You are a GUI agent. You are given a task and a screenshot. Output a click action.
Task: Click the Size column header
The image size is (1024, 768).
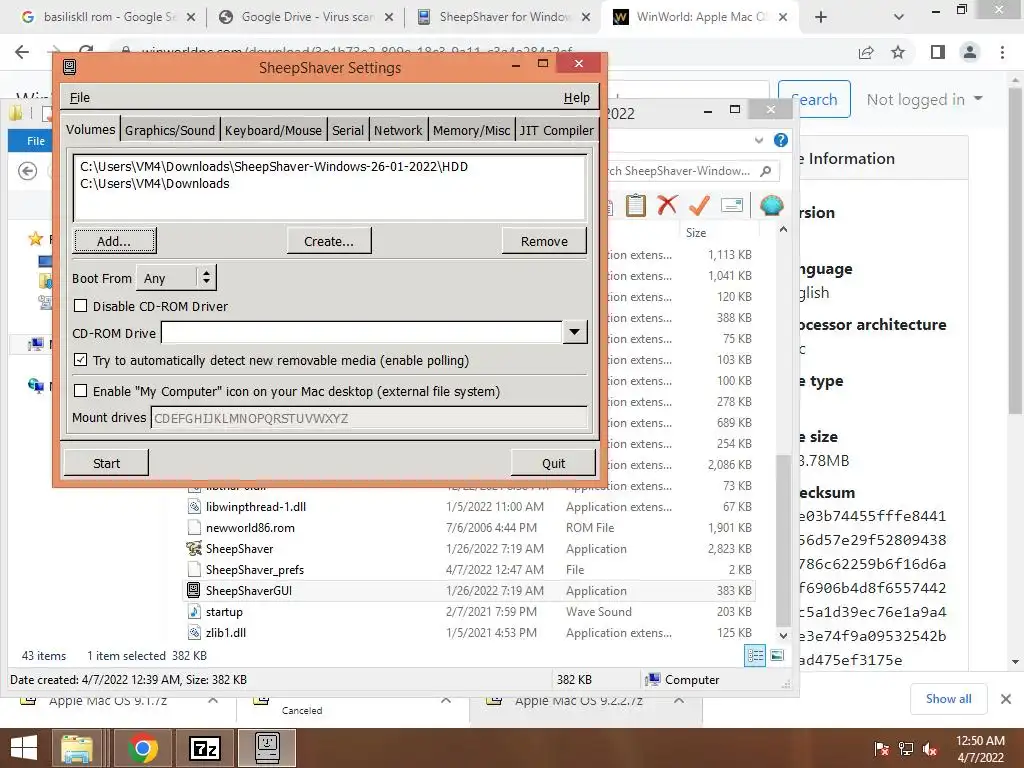click(696, 232)
